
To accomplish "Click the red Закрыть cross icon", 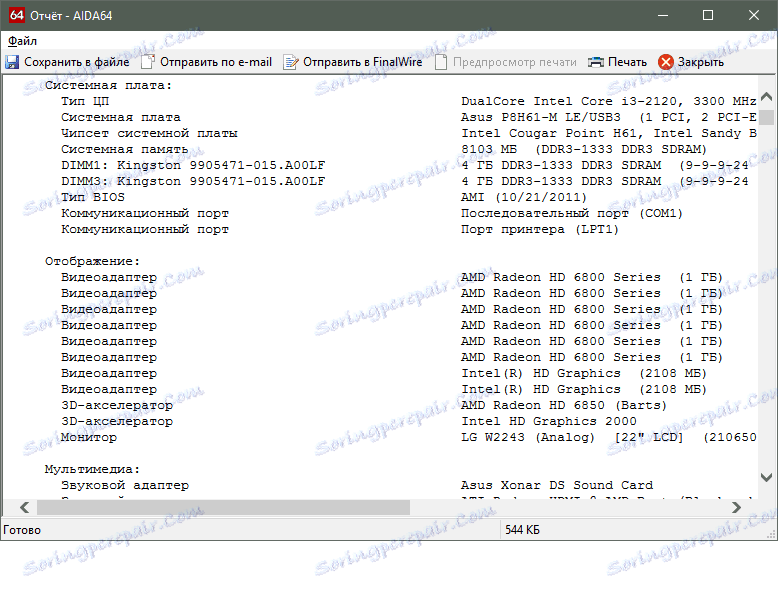I will click(666, 62).
